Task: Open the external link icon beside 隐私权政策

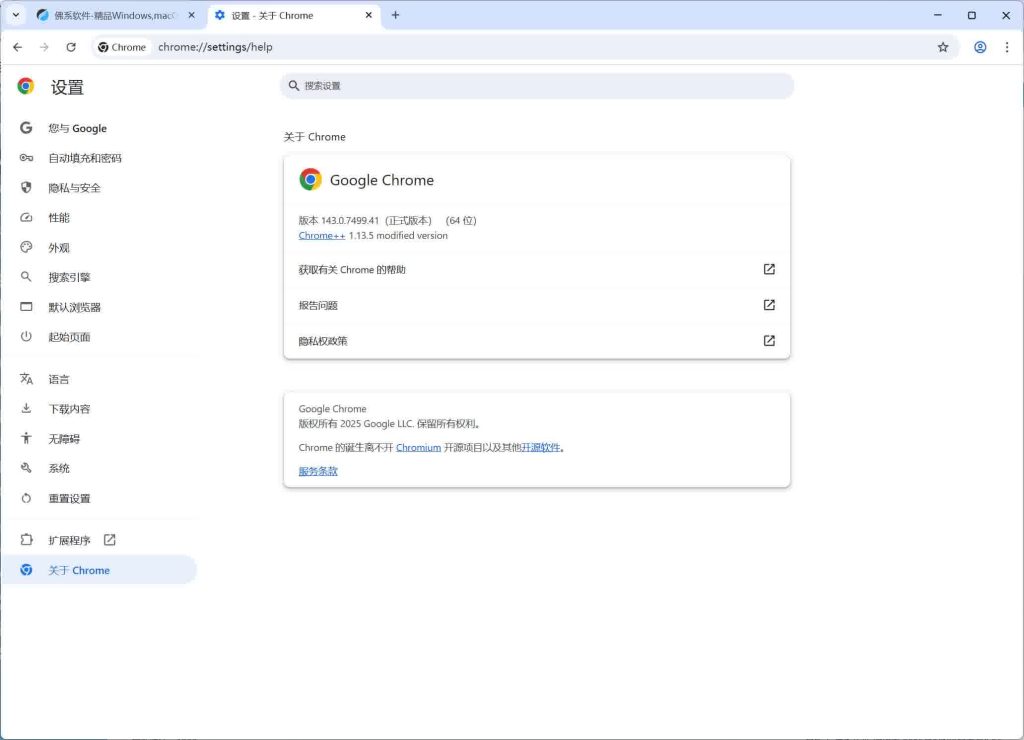Action: tap(768, 340)
